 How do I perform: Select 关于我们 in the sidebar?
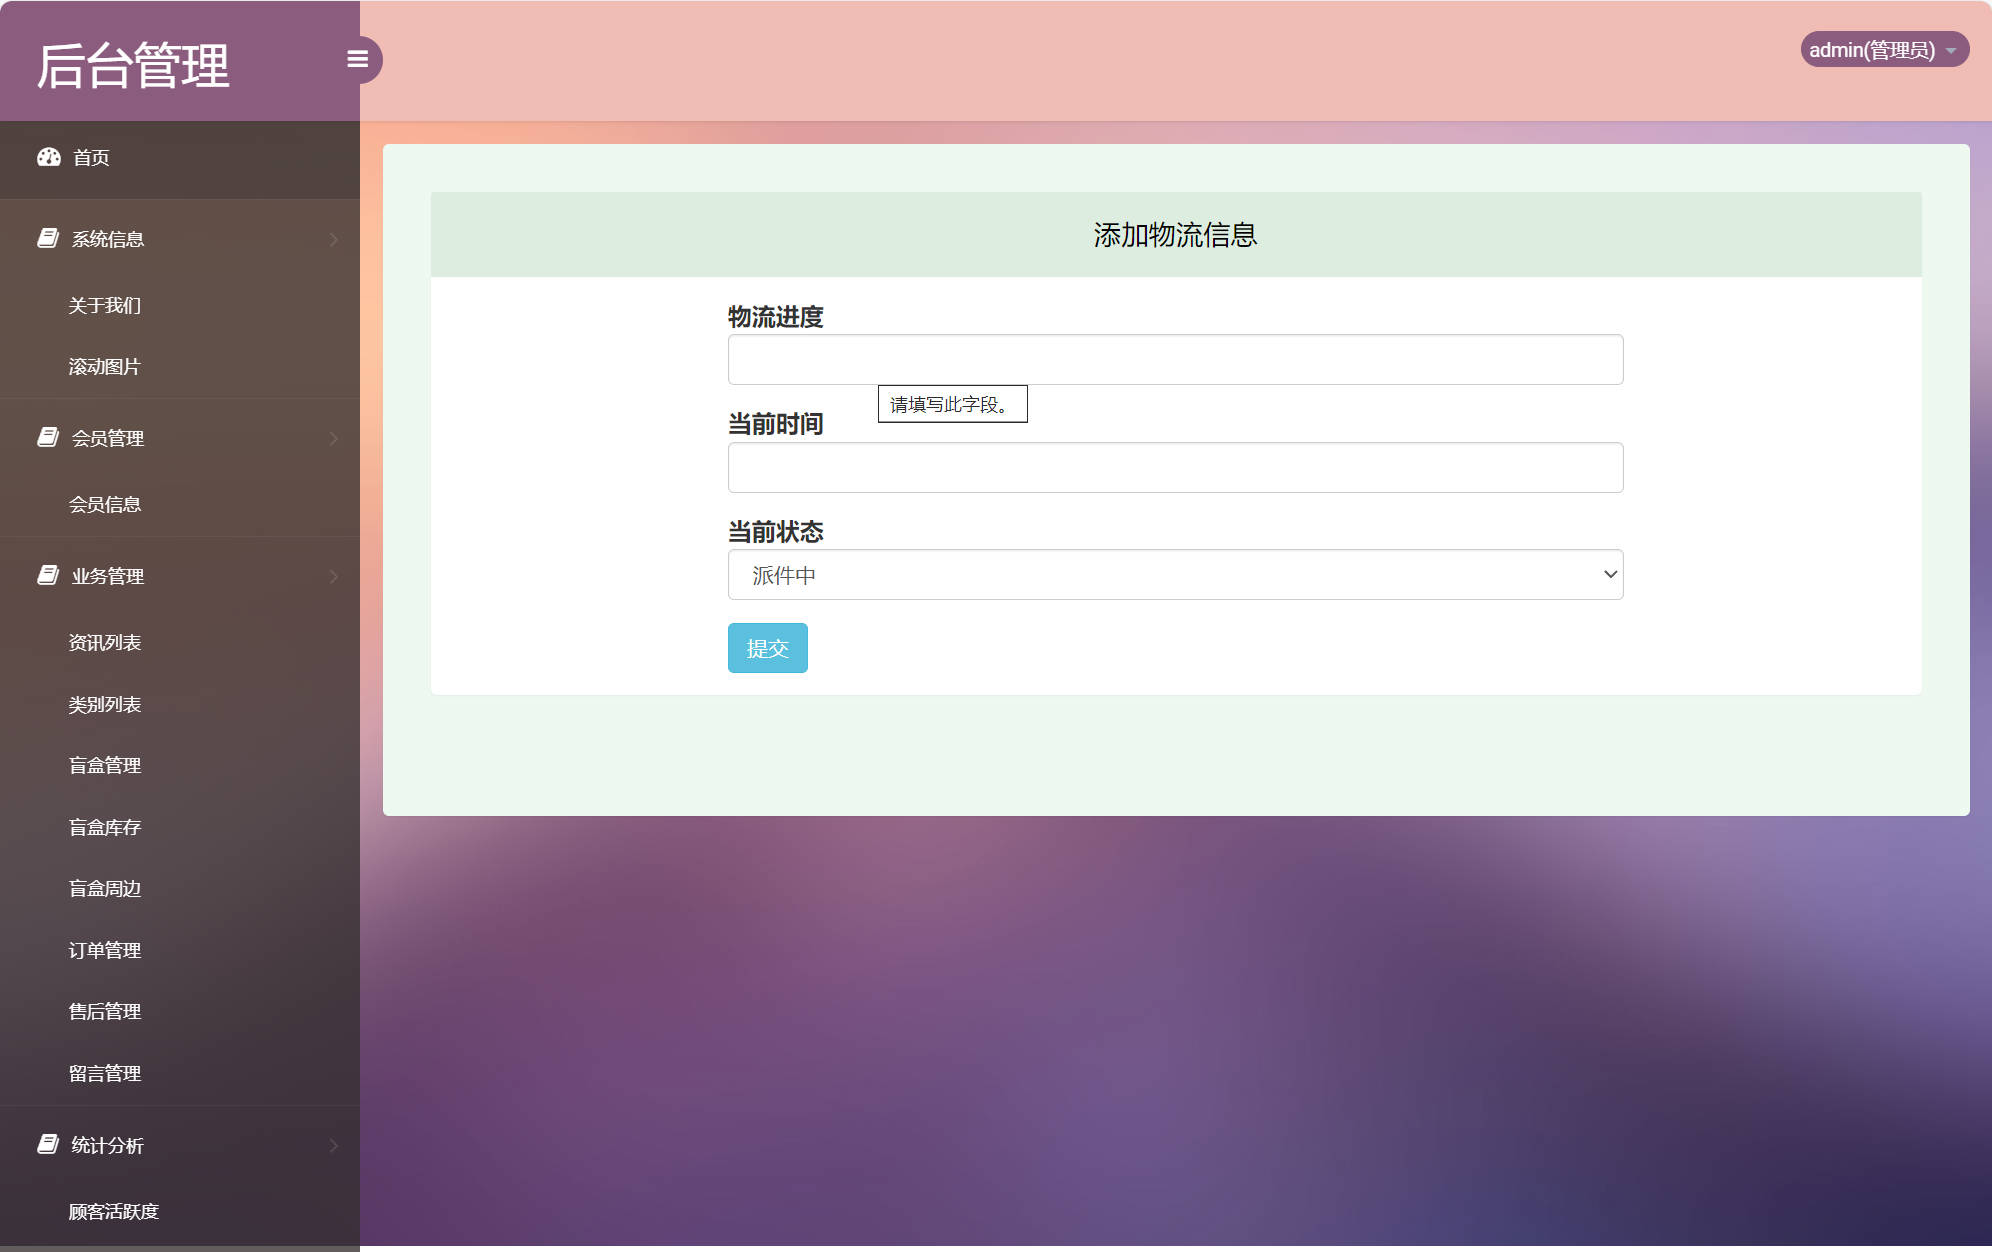coord(104,304)
